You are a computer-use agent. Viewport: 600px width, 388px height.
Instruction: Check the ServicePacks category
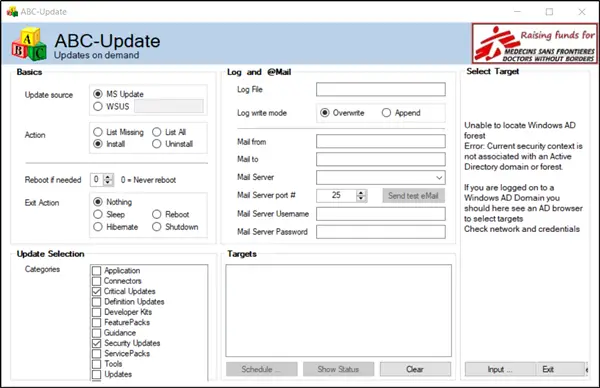point(96,354)
